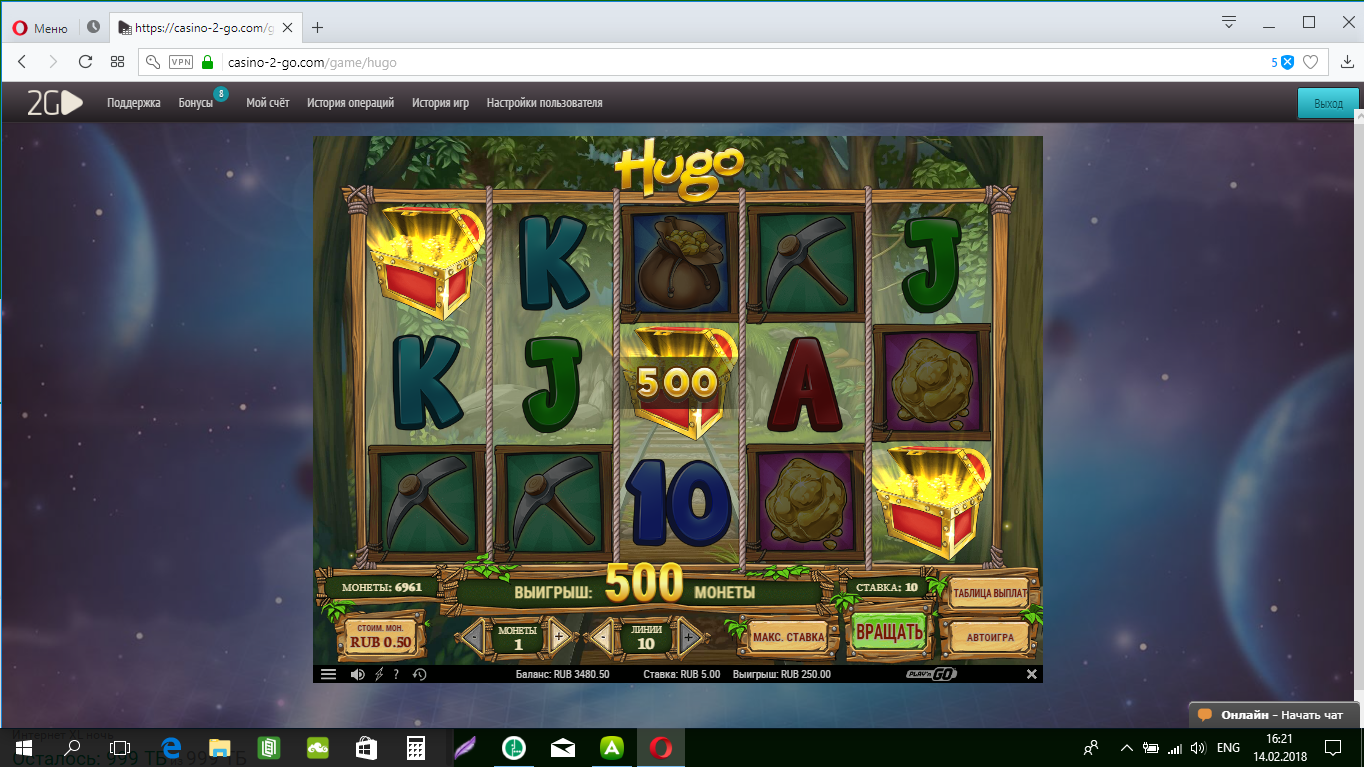Click the Выигрыш: RUB 250.00 text

pyautogui.click(x=782, y=674)
